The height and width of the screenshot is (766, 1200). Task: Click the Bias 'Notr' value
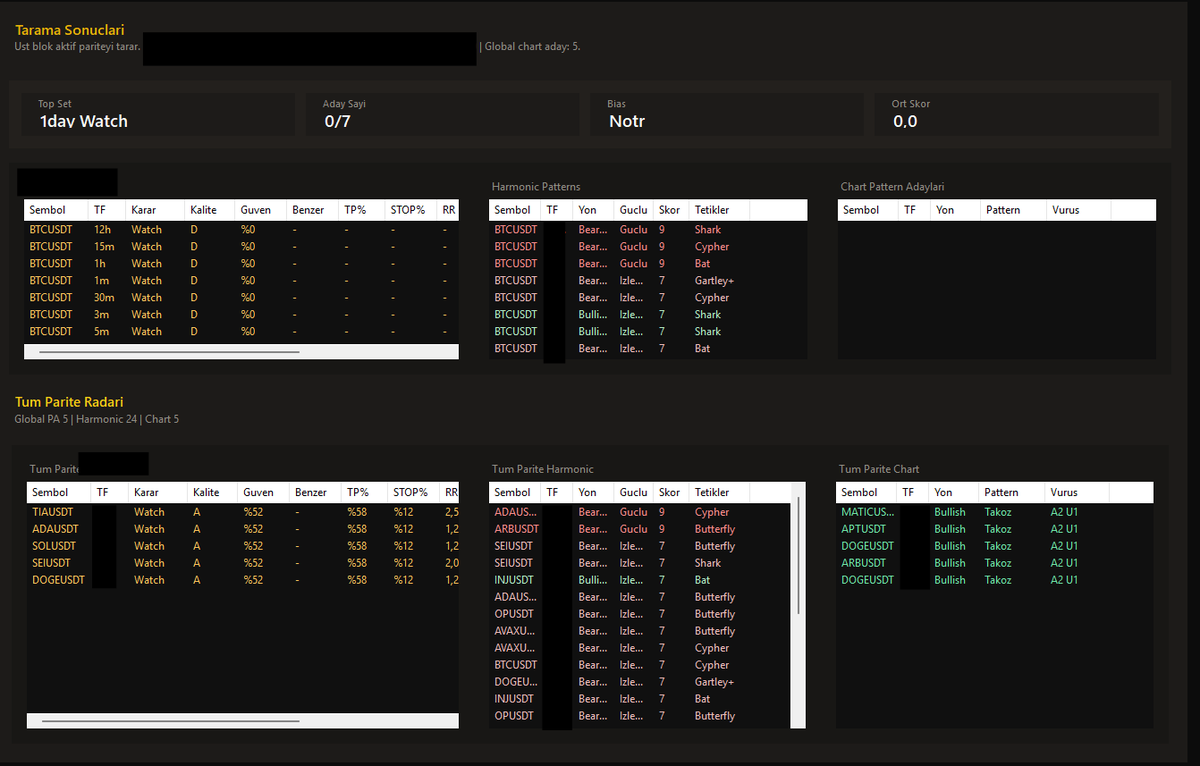click(x=627, y=122)
